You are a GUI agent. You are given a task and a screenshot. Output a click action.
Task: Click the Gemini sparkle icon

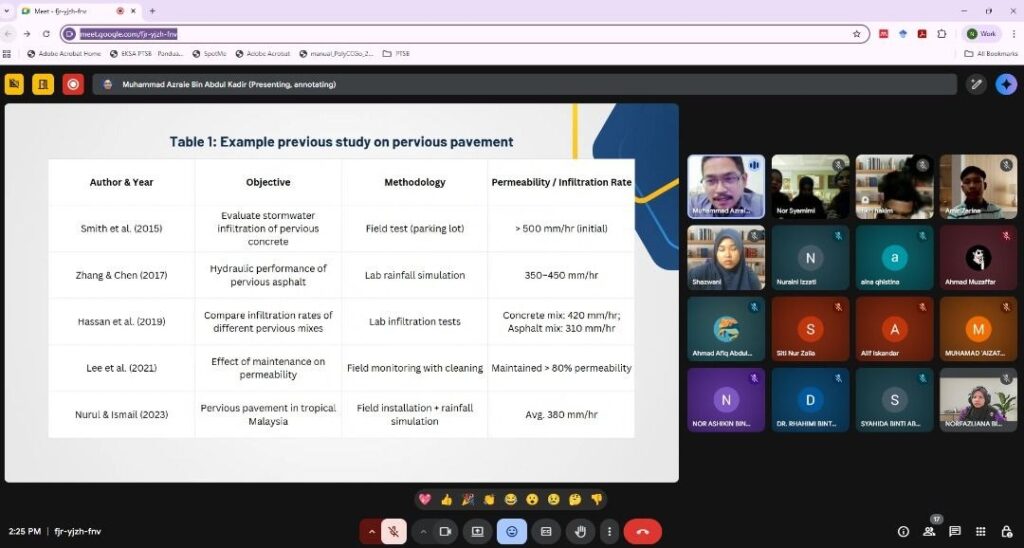point(1004,85)
